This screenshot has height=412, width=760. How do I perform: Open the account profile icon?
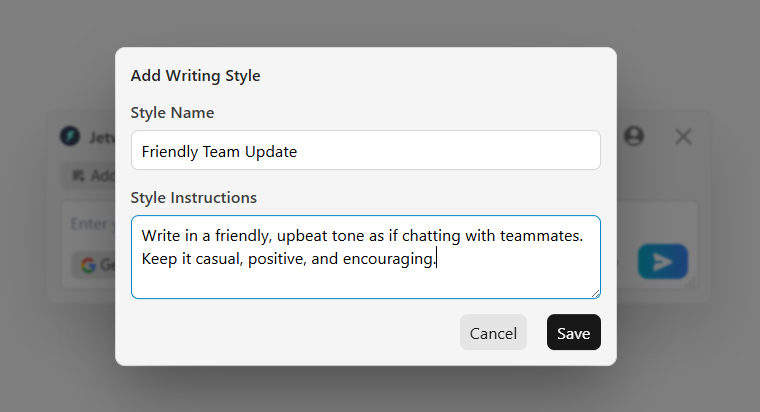(634, 136)
